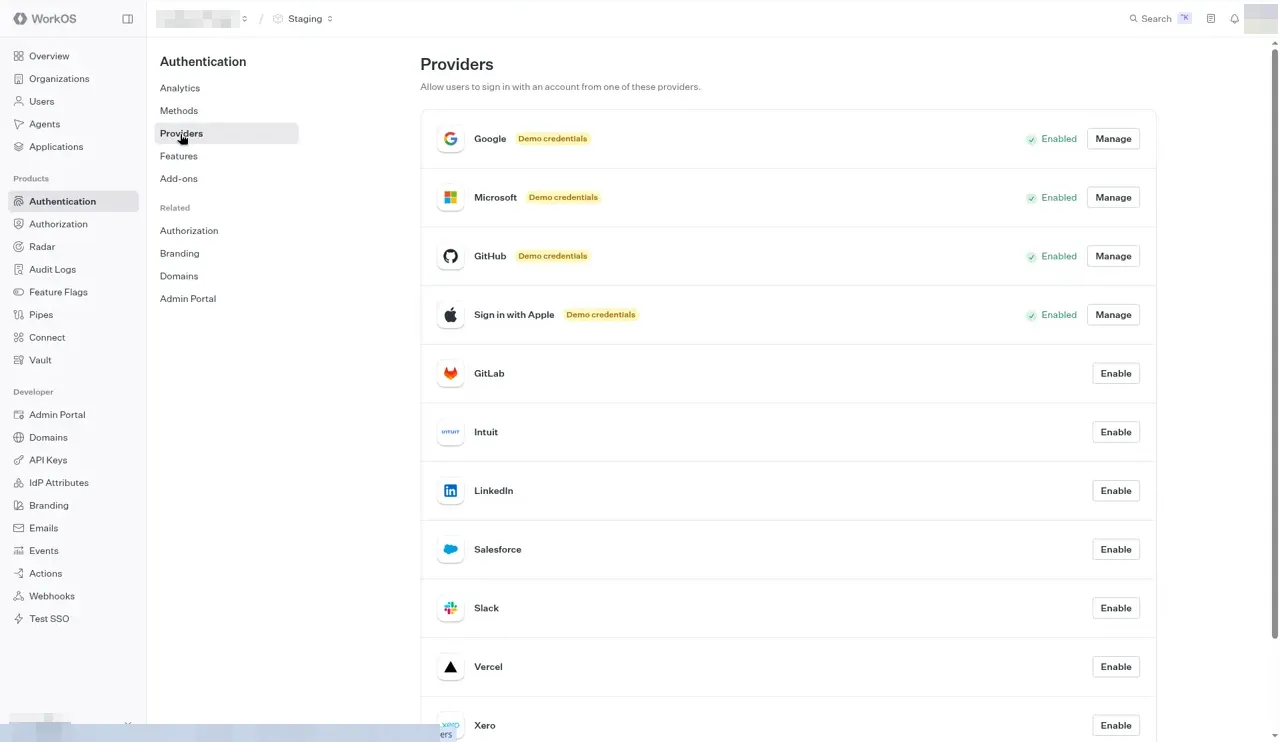Click the Webhooks icon
Viewport: 1280px width, 742px height.
[19, 596]
